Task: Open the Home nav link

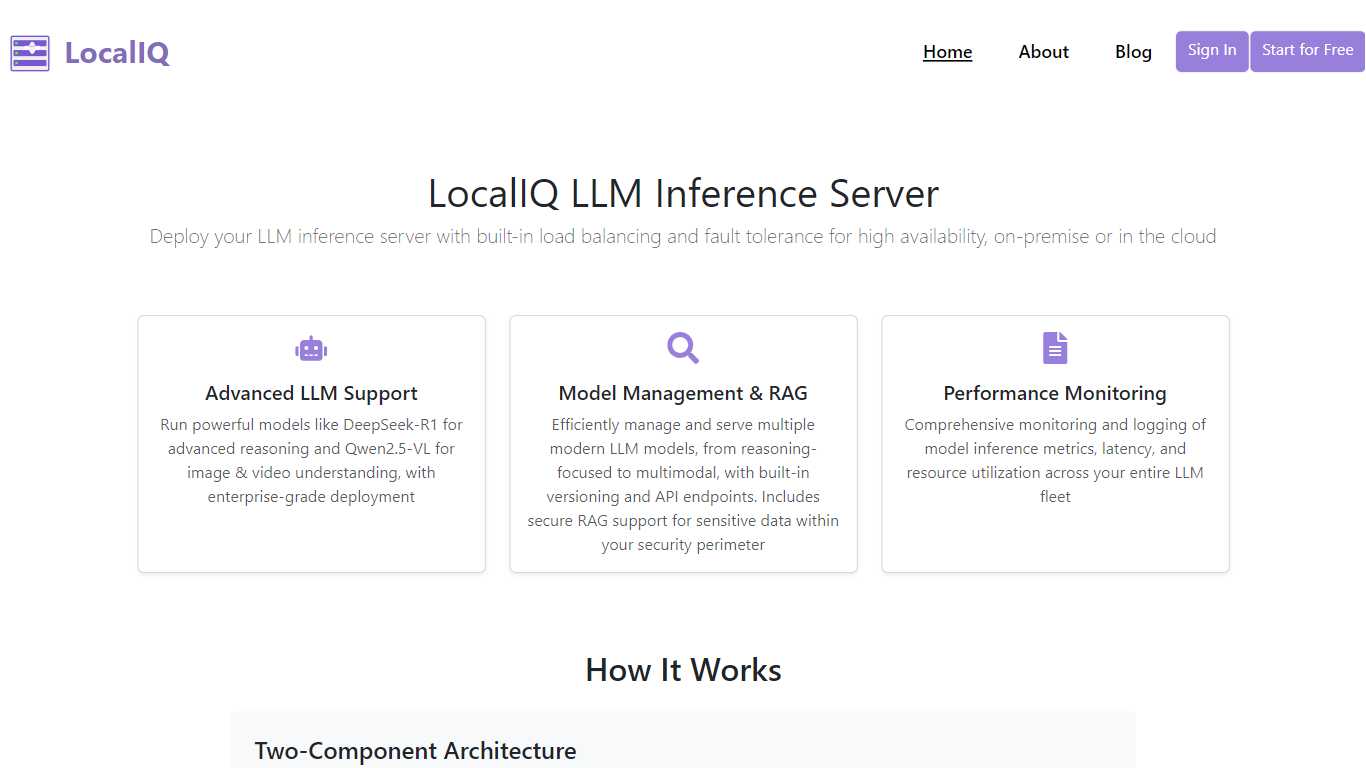Action: coord(947,52)
